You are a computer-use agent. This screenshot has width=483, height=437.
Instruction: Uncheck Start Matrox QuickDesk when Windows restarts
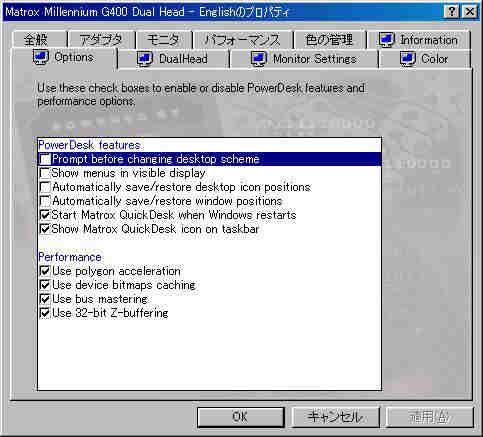pyautogui.click(x=45, y=215)
